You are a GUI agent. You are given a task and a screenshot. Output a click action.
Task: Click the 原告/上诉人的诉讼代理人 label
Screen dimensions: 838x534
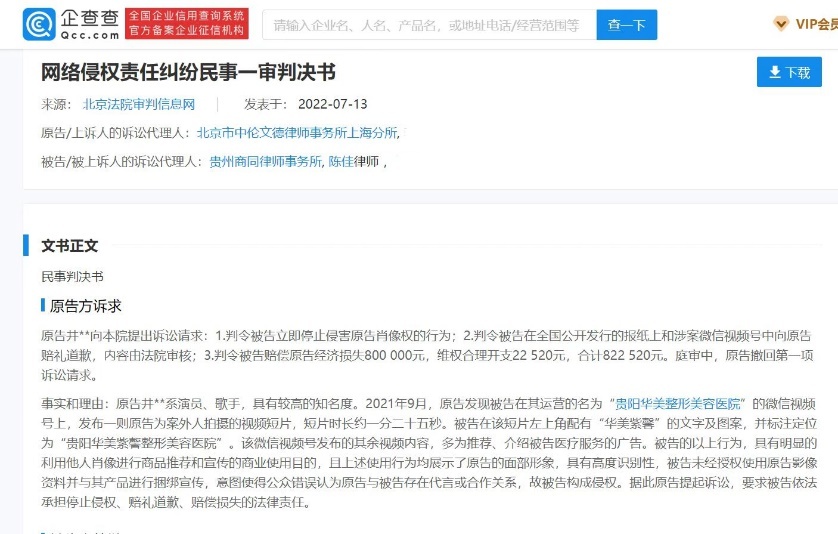115,133
